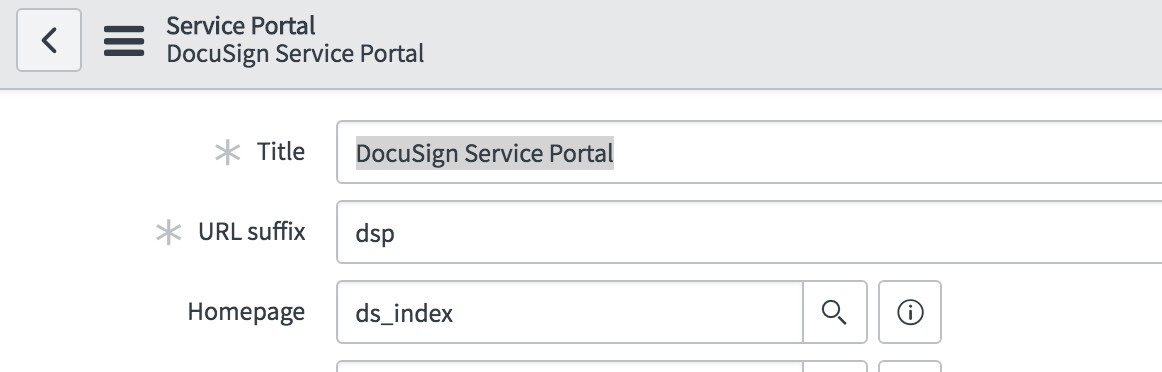Screen dimensions: 1162x372
Task: Click into the URL suffix field
Action: pyautogui.click(x=749, y=232)
